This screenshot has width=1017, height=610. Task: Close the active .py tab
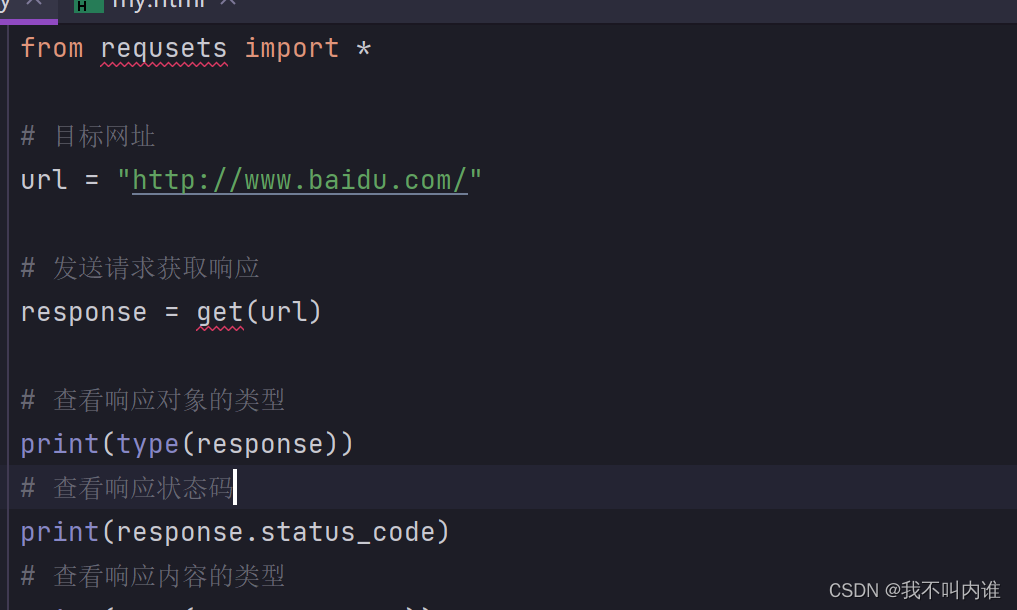point(34,3)
